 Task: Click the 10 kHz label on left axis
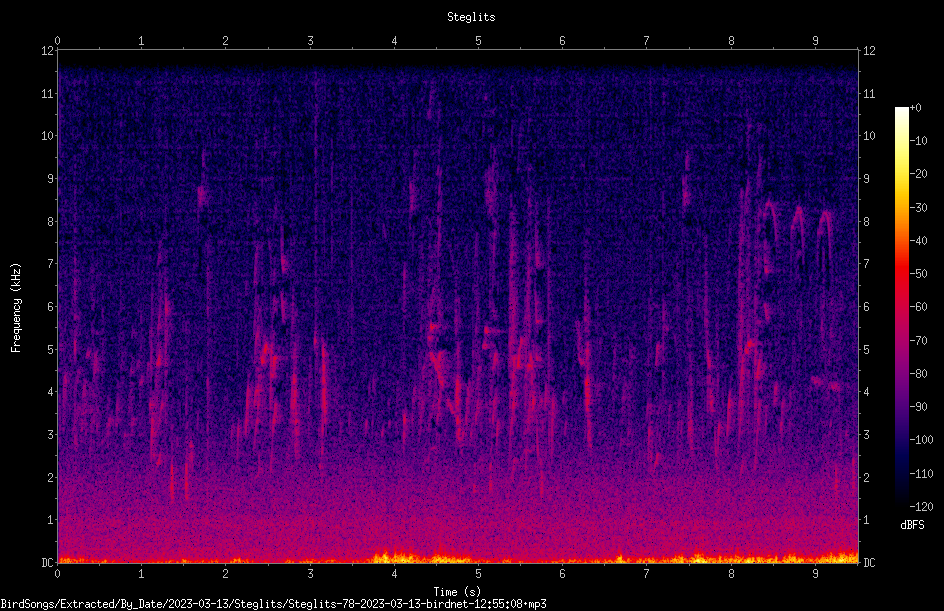tap(48, 136)
